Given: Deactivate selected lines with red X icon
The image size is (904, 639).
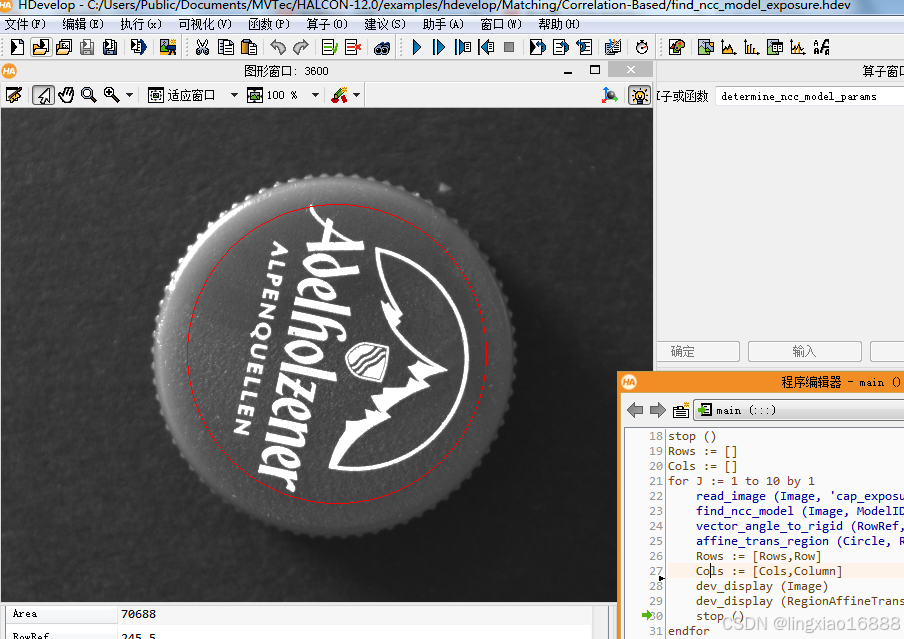Looking at the screenshot, I should (x=353, y=47).
